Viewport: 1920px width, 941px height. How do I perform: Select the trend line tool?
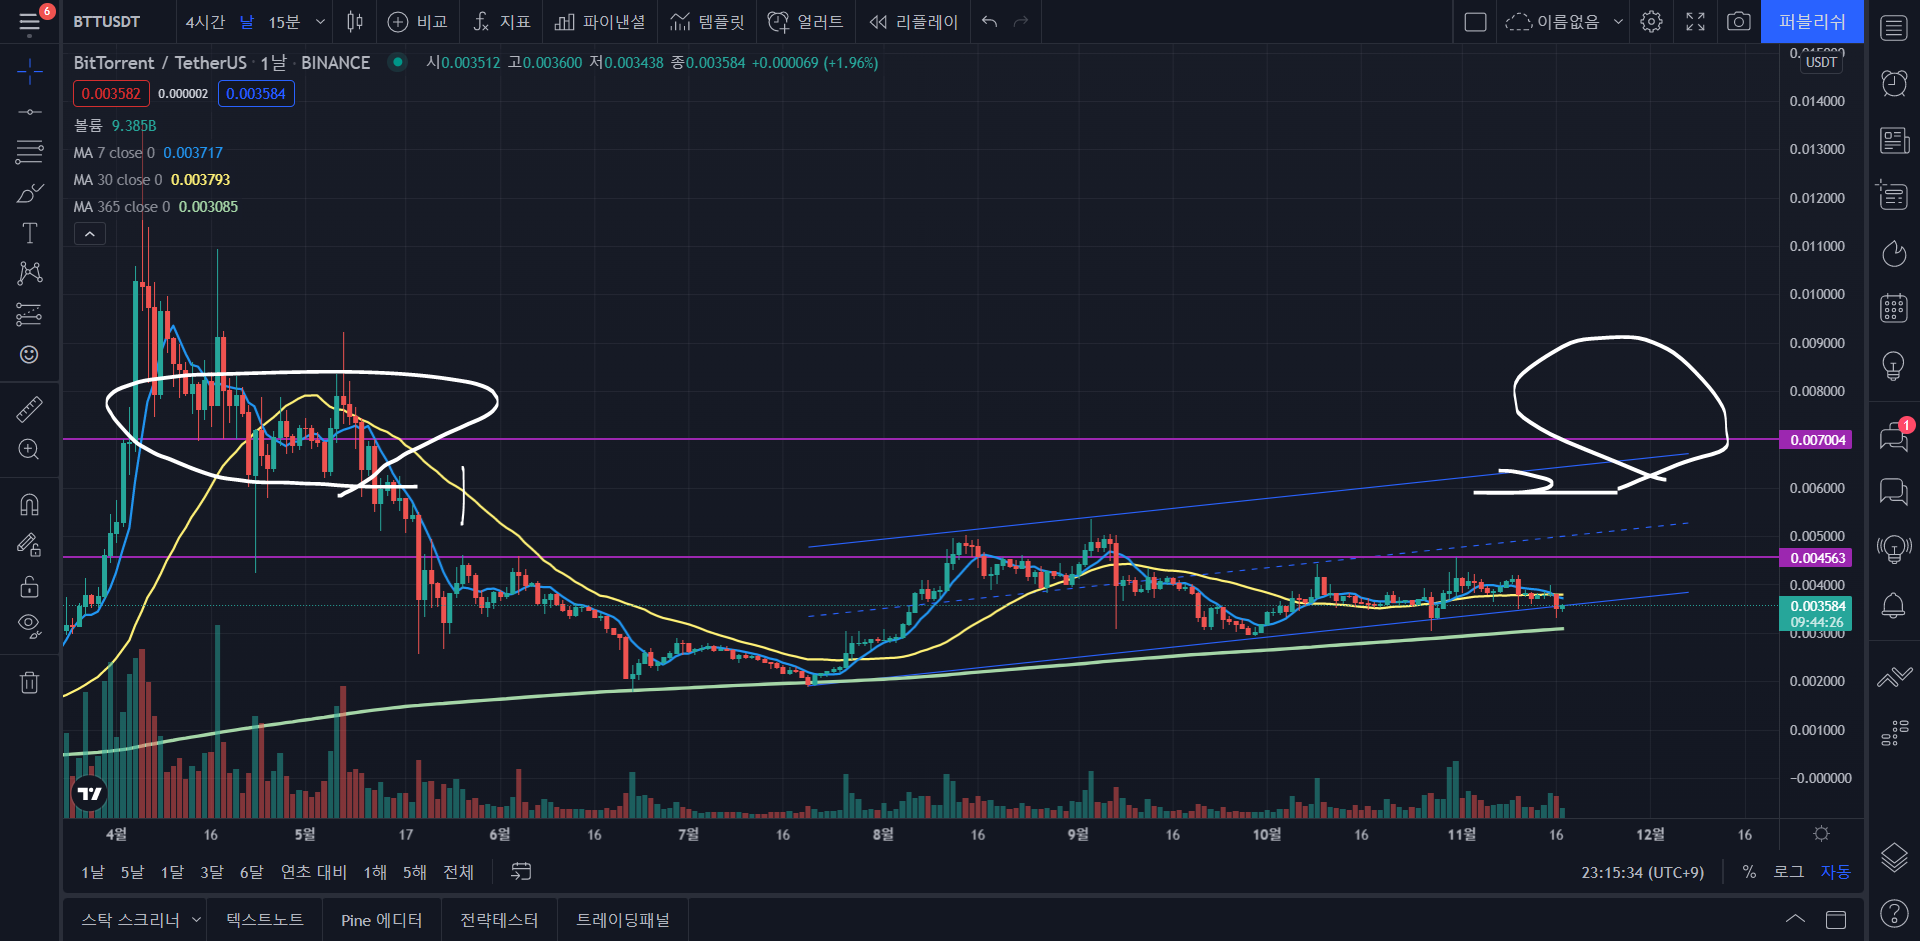pyautogui.click(x=30, y=112)
